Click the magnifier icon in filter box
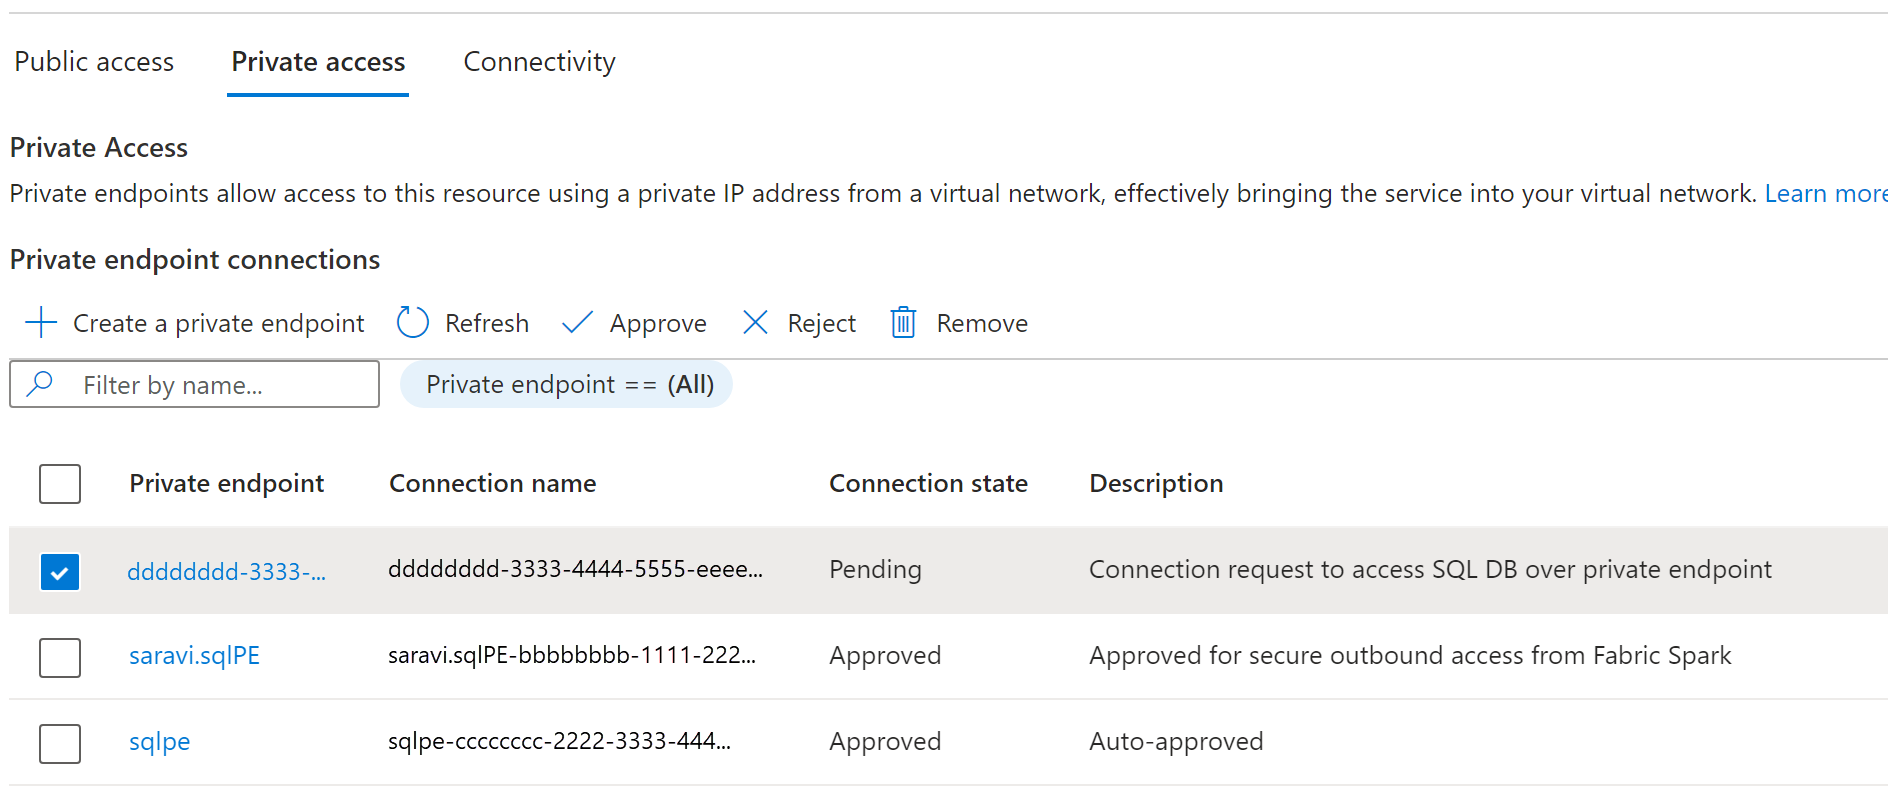 click(40, 384)
